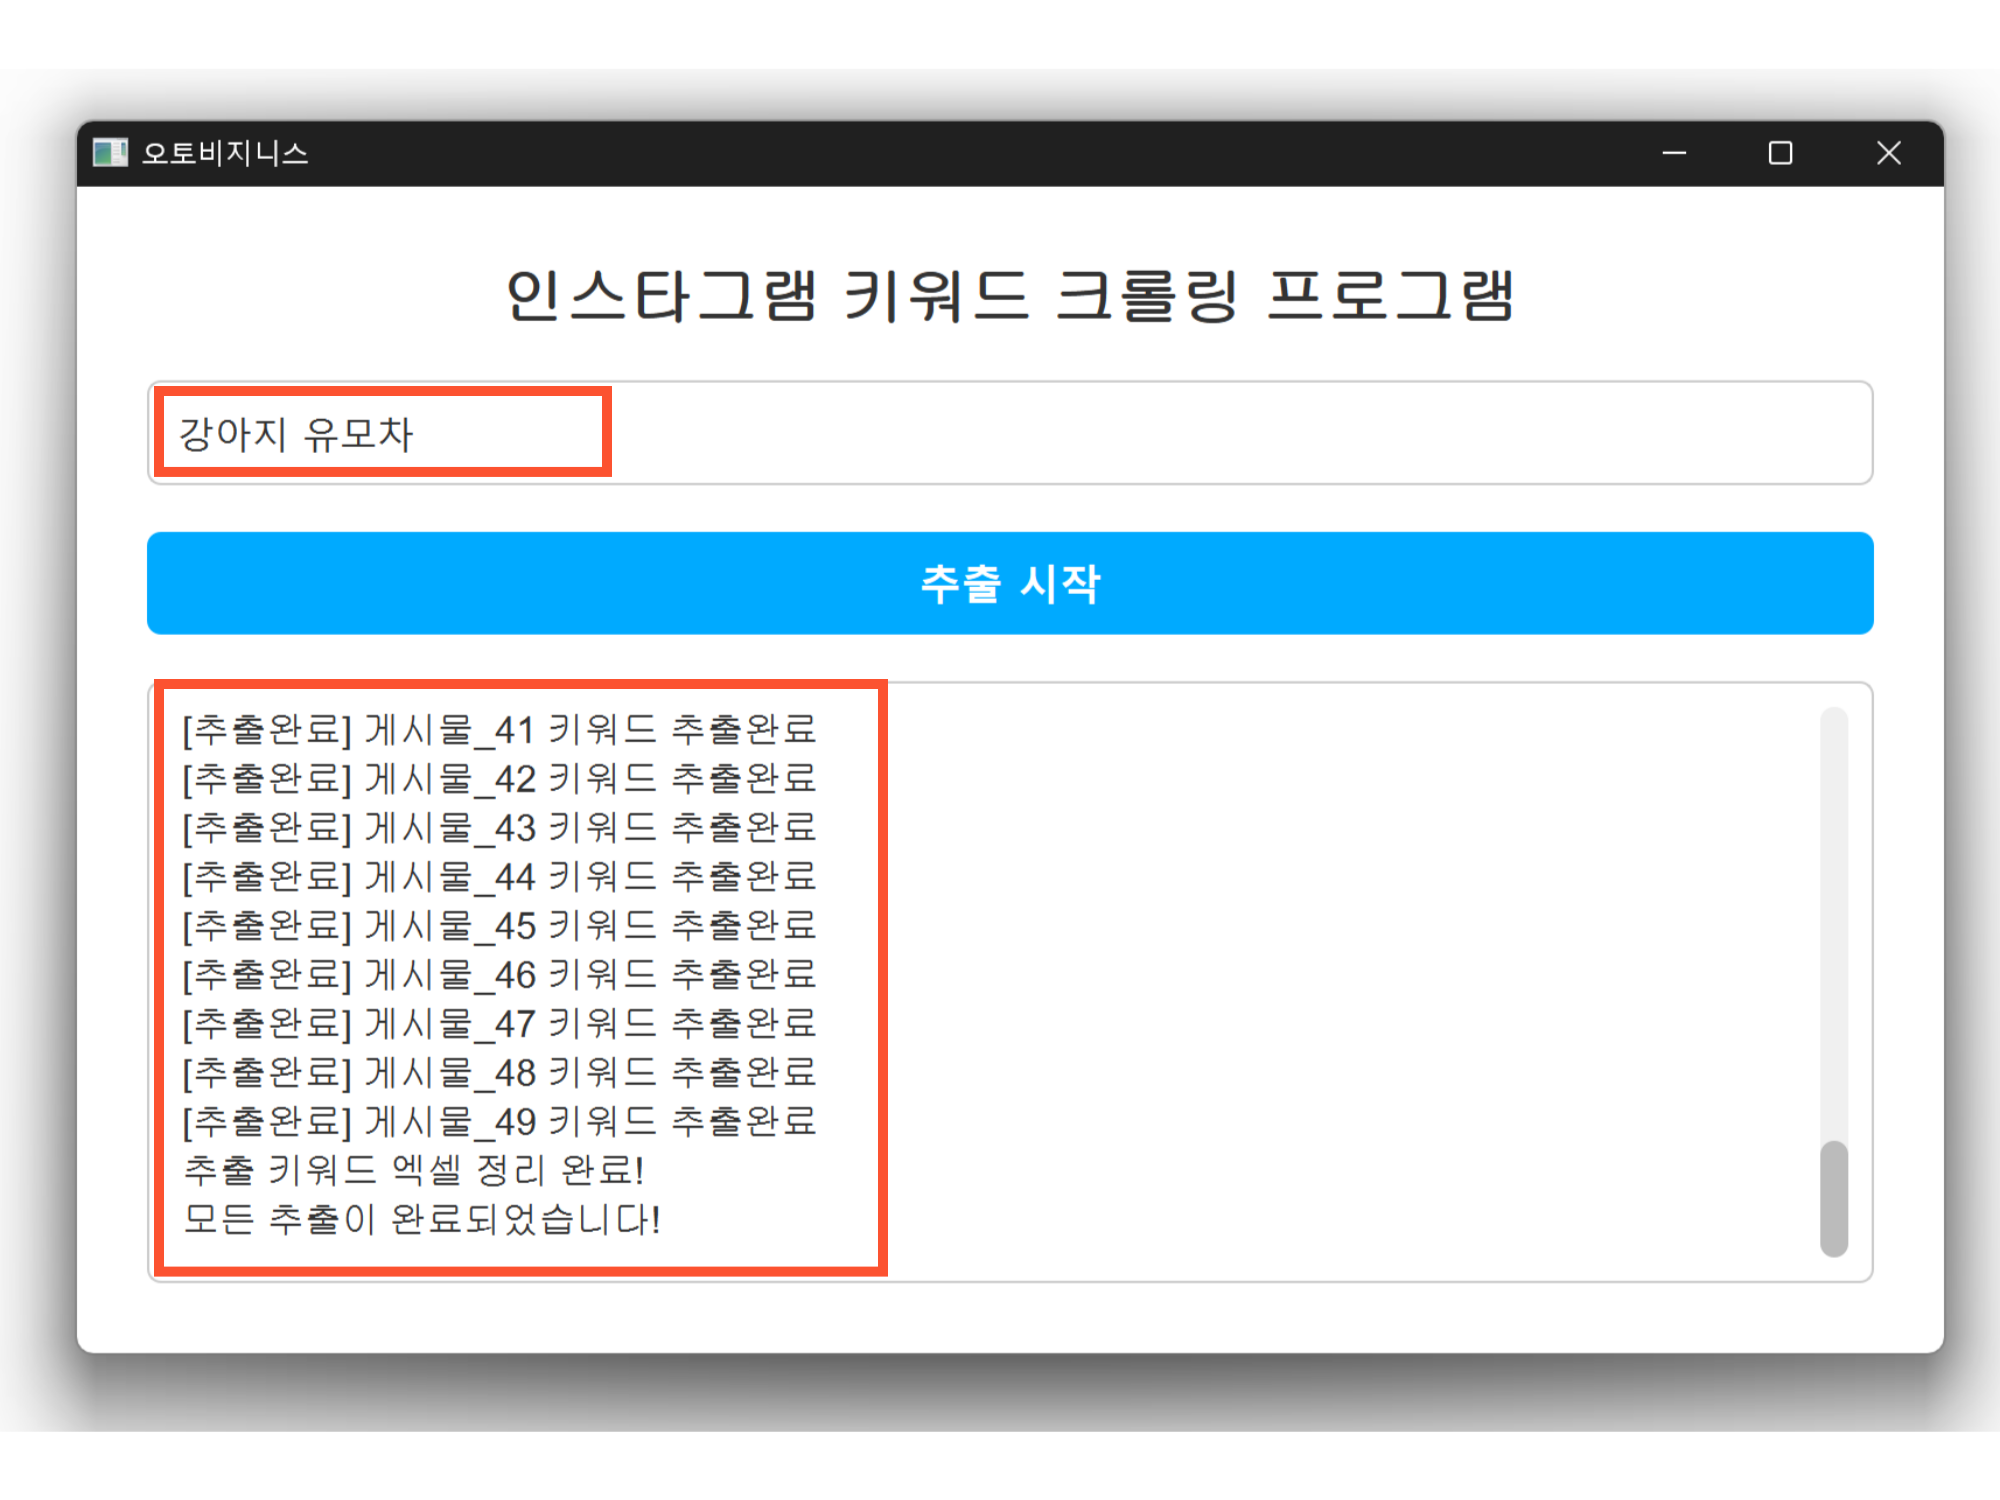2000x1500 pixels.
Task: Select the log line 게시물_44 키워드 추출완료
Action: (500, 877)
